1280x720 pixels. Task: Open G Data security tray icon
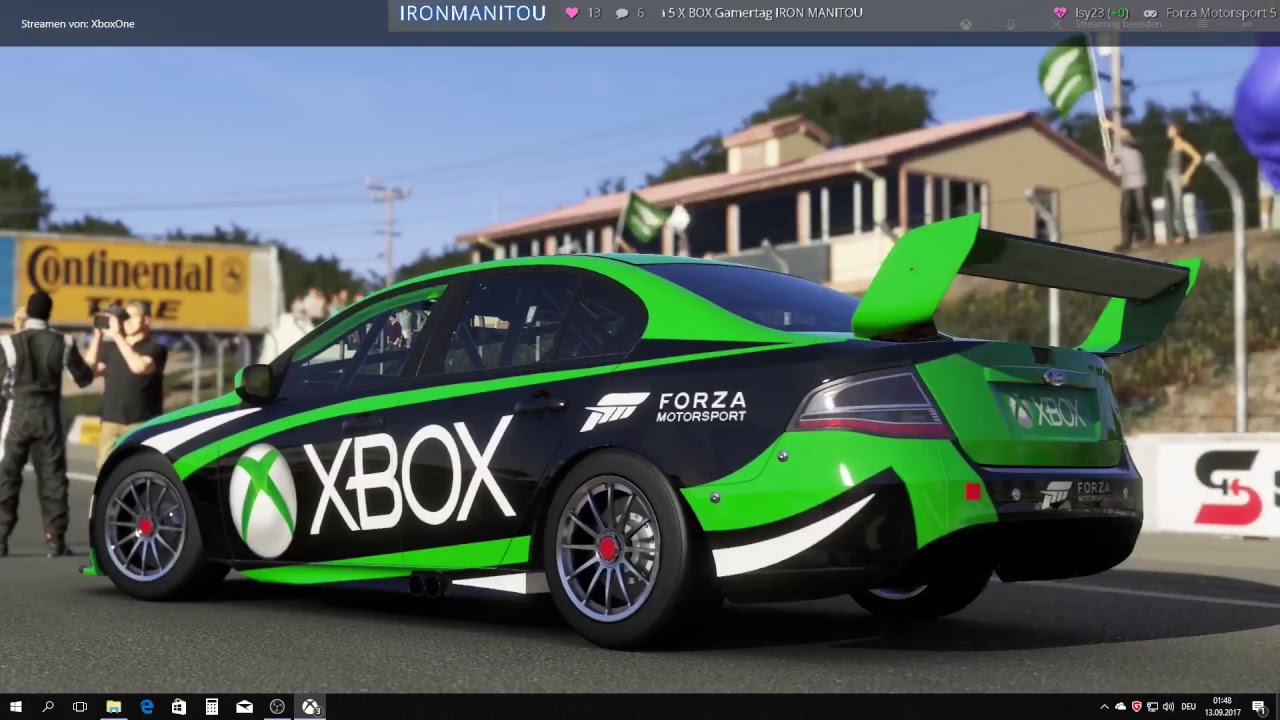(1136, 707)
